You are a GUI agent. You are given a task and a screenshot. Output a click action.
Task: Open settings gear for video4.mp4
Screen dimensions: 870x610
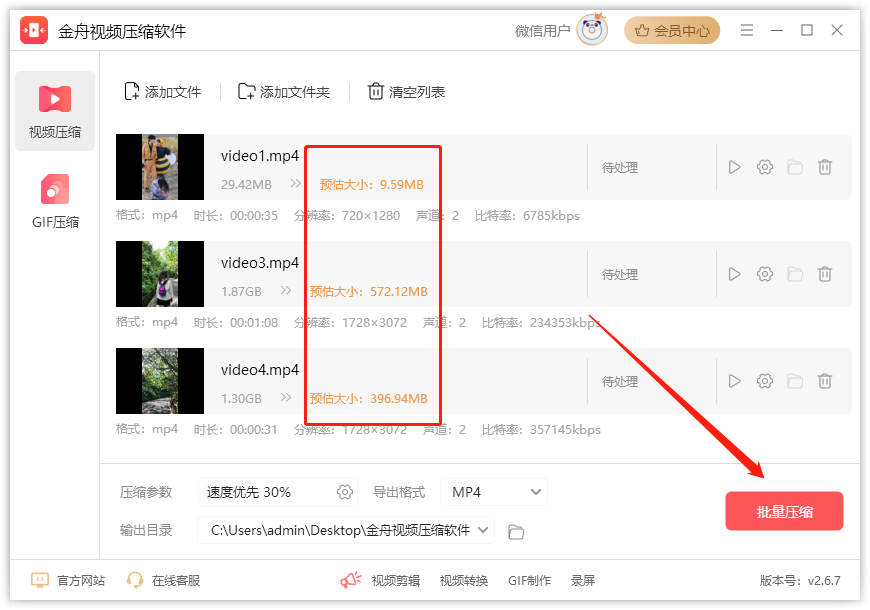tap(765, 381)
